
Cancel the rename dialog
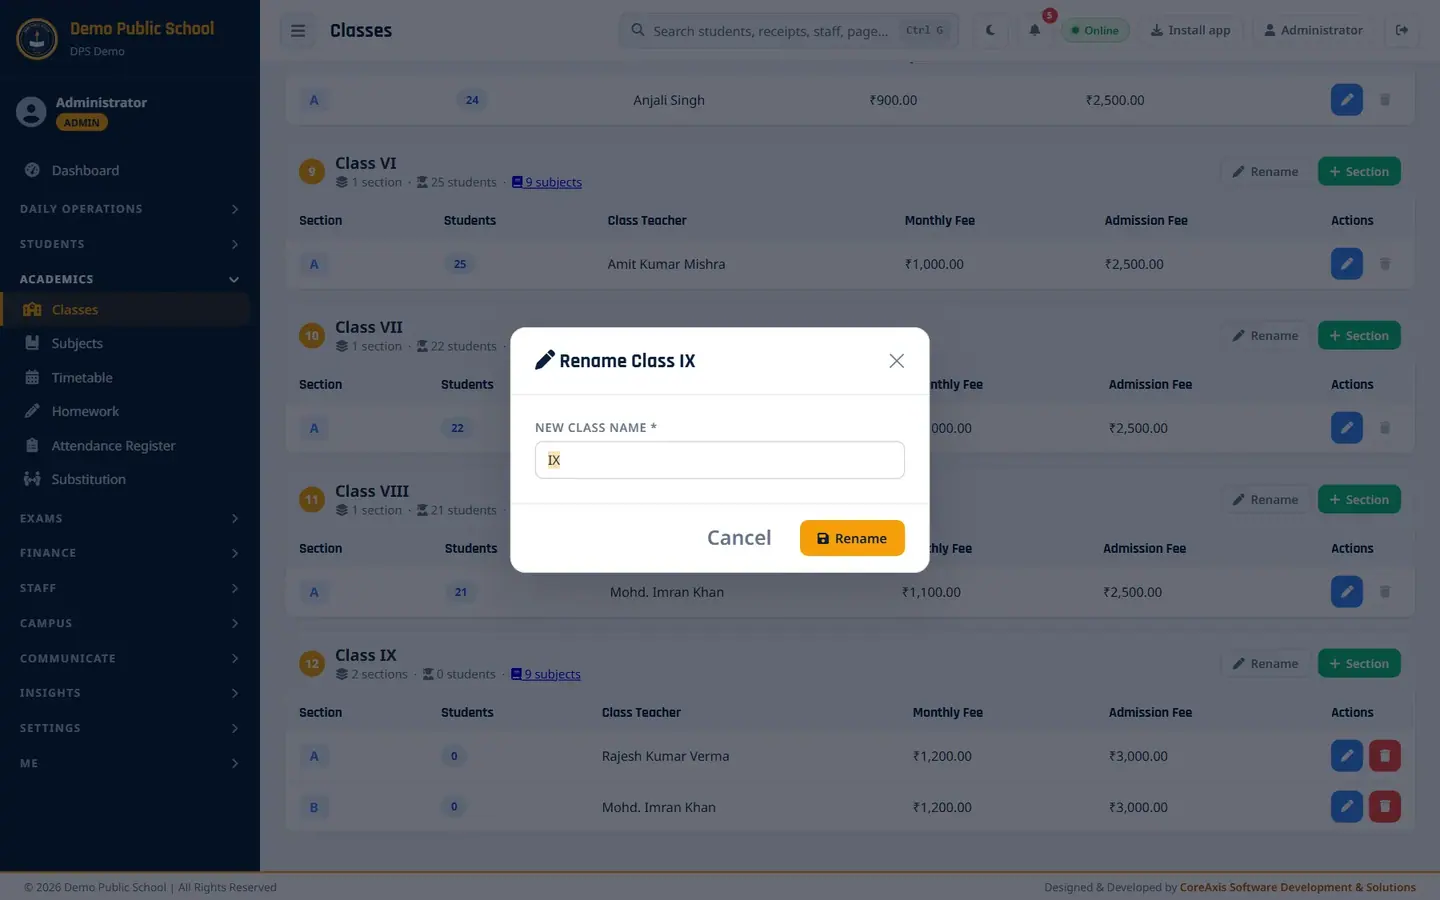[739, 538]
